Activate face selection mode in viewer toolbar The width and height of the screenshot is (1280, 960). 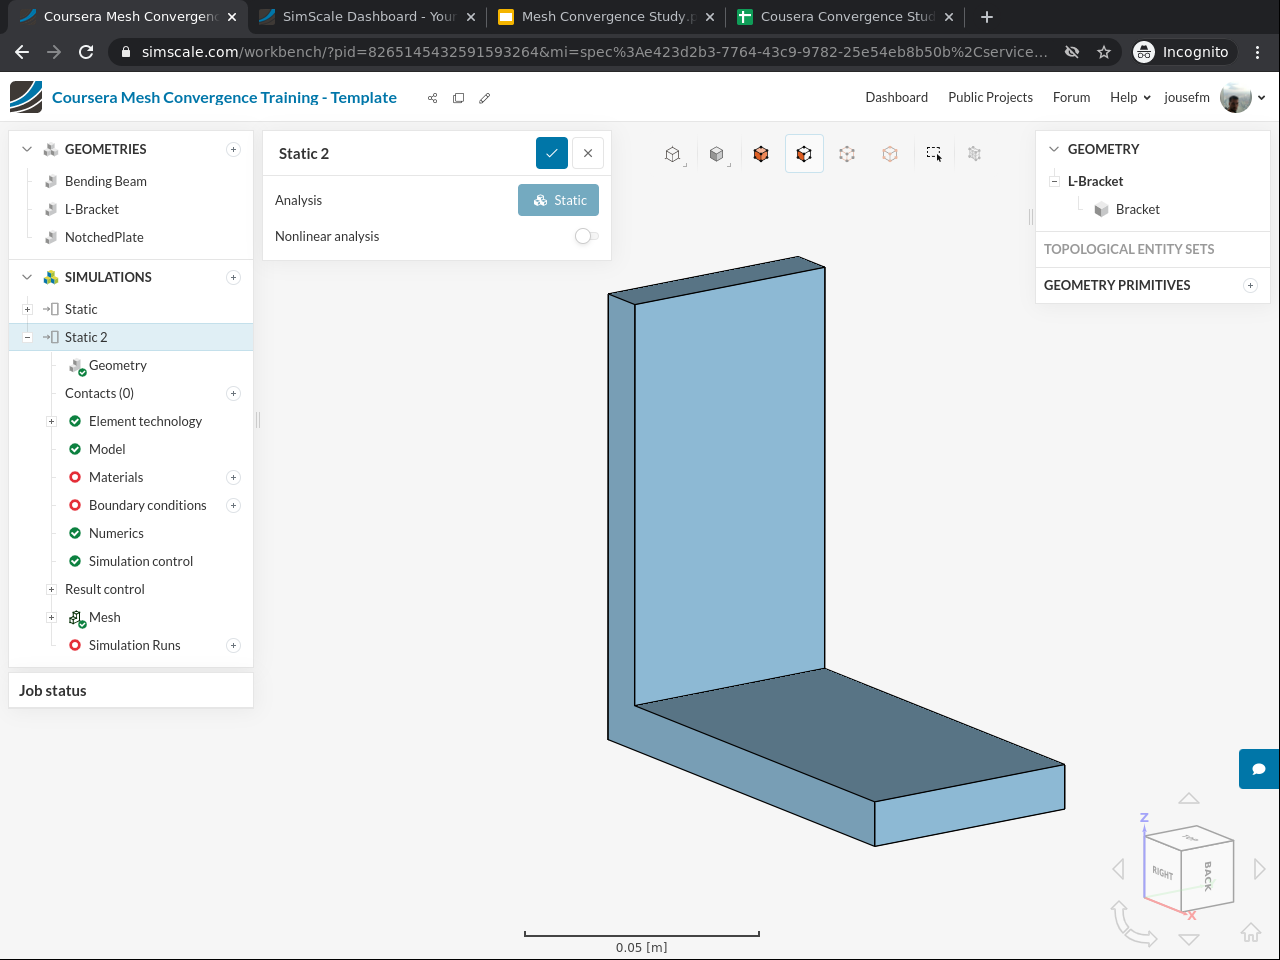tap(804, 154)
